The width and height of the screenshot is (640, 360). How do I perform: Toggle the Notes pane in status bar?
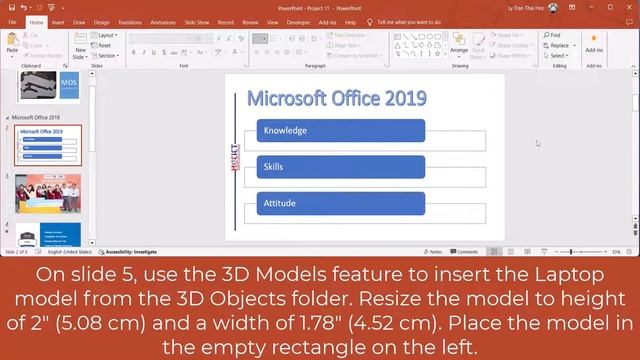(x=433, y=252)
